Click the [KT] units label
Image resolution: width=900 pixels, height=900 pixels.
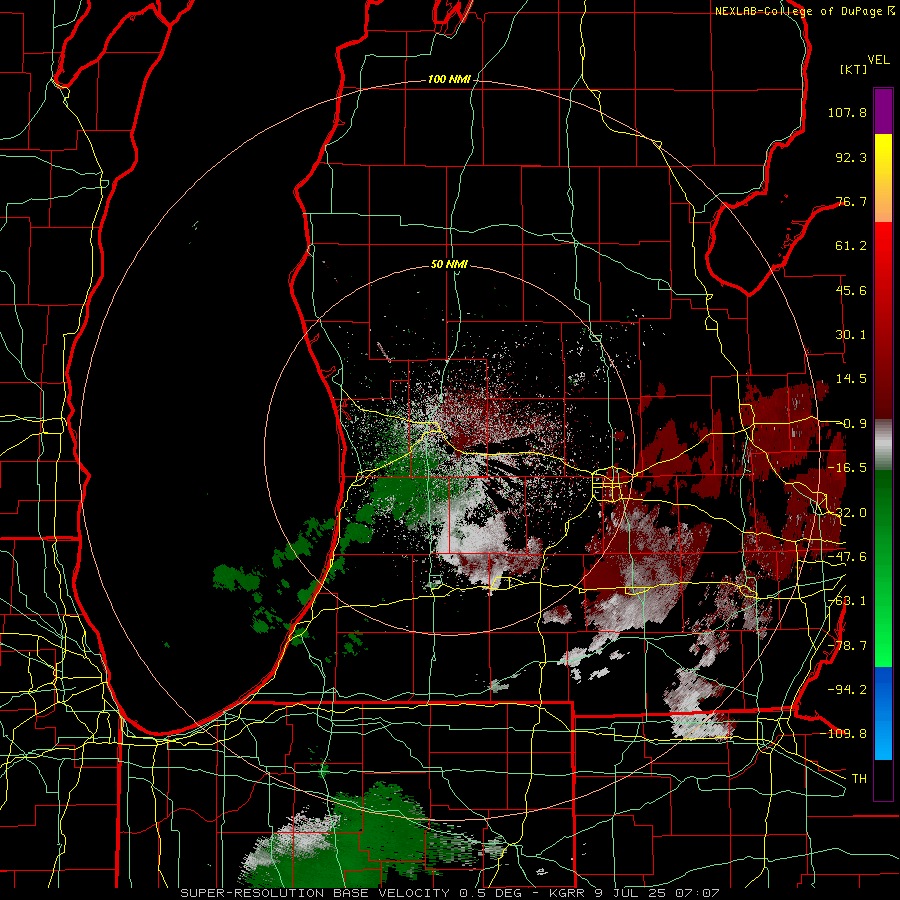[x=854, y=69]
